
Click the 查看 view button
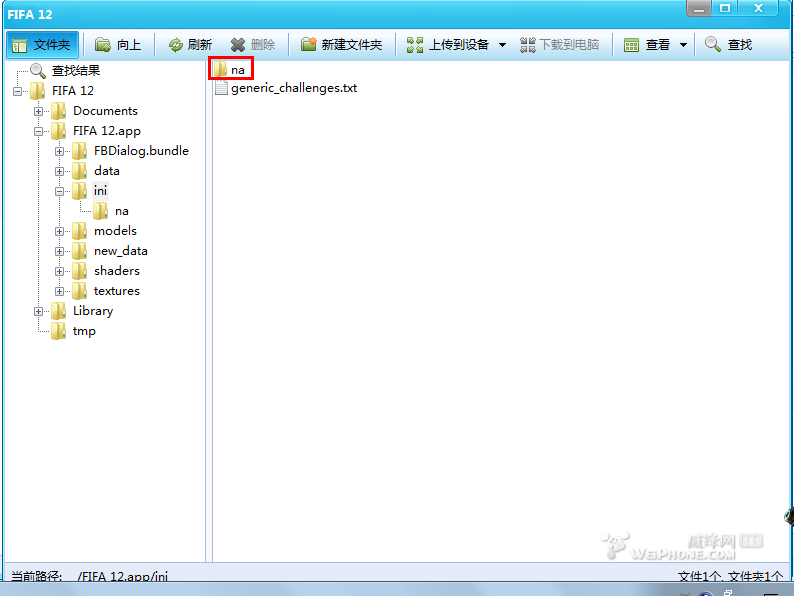(x=647, y=45)
